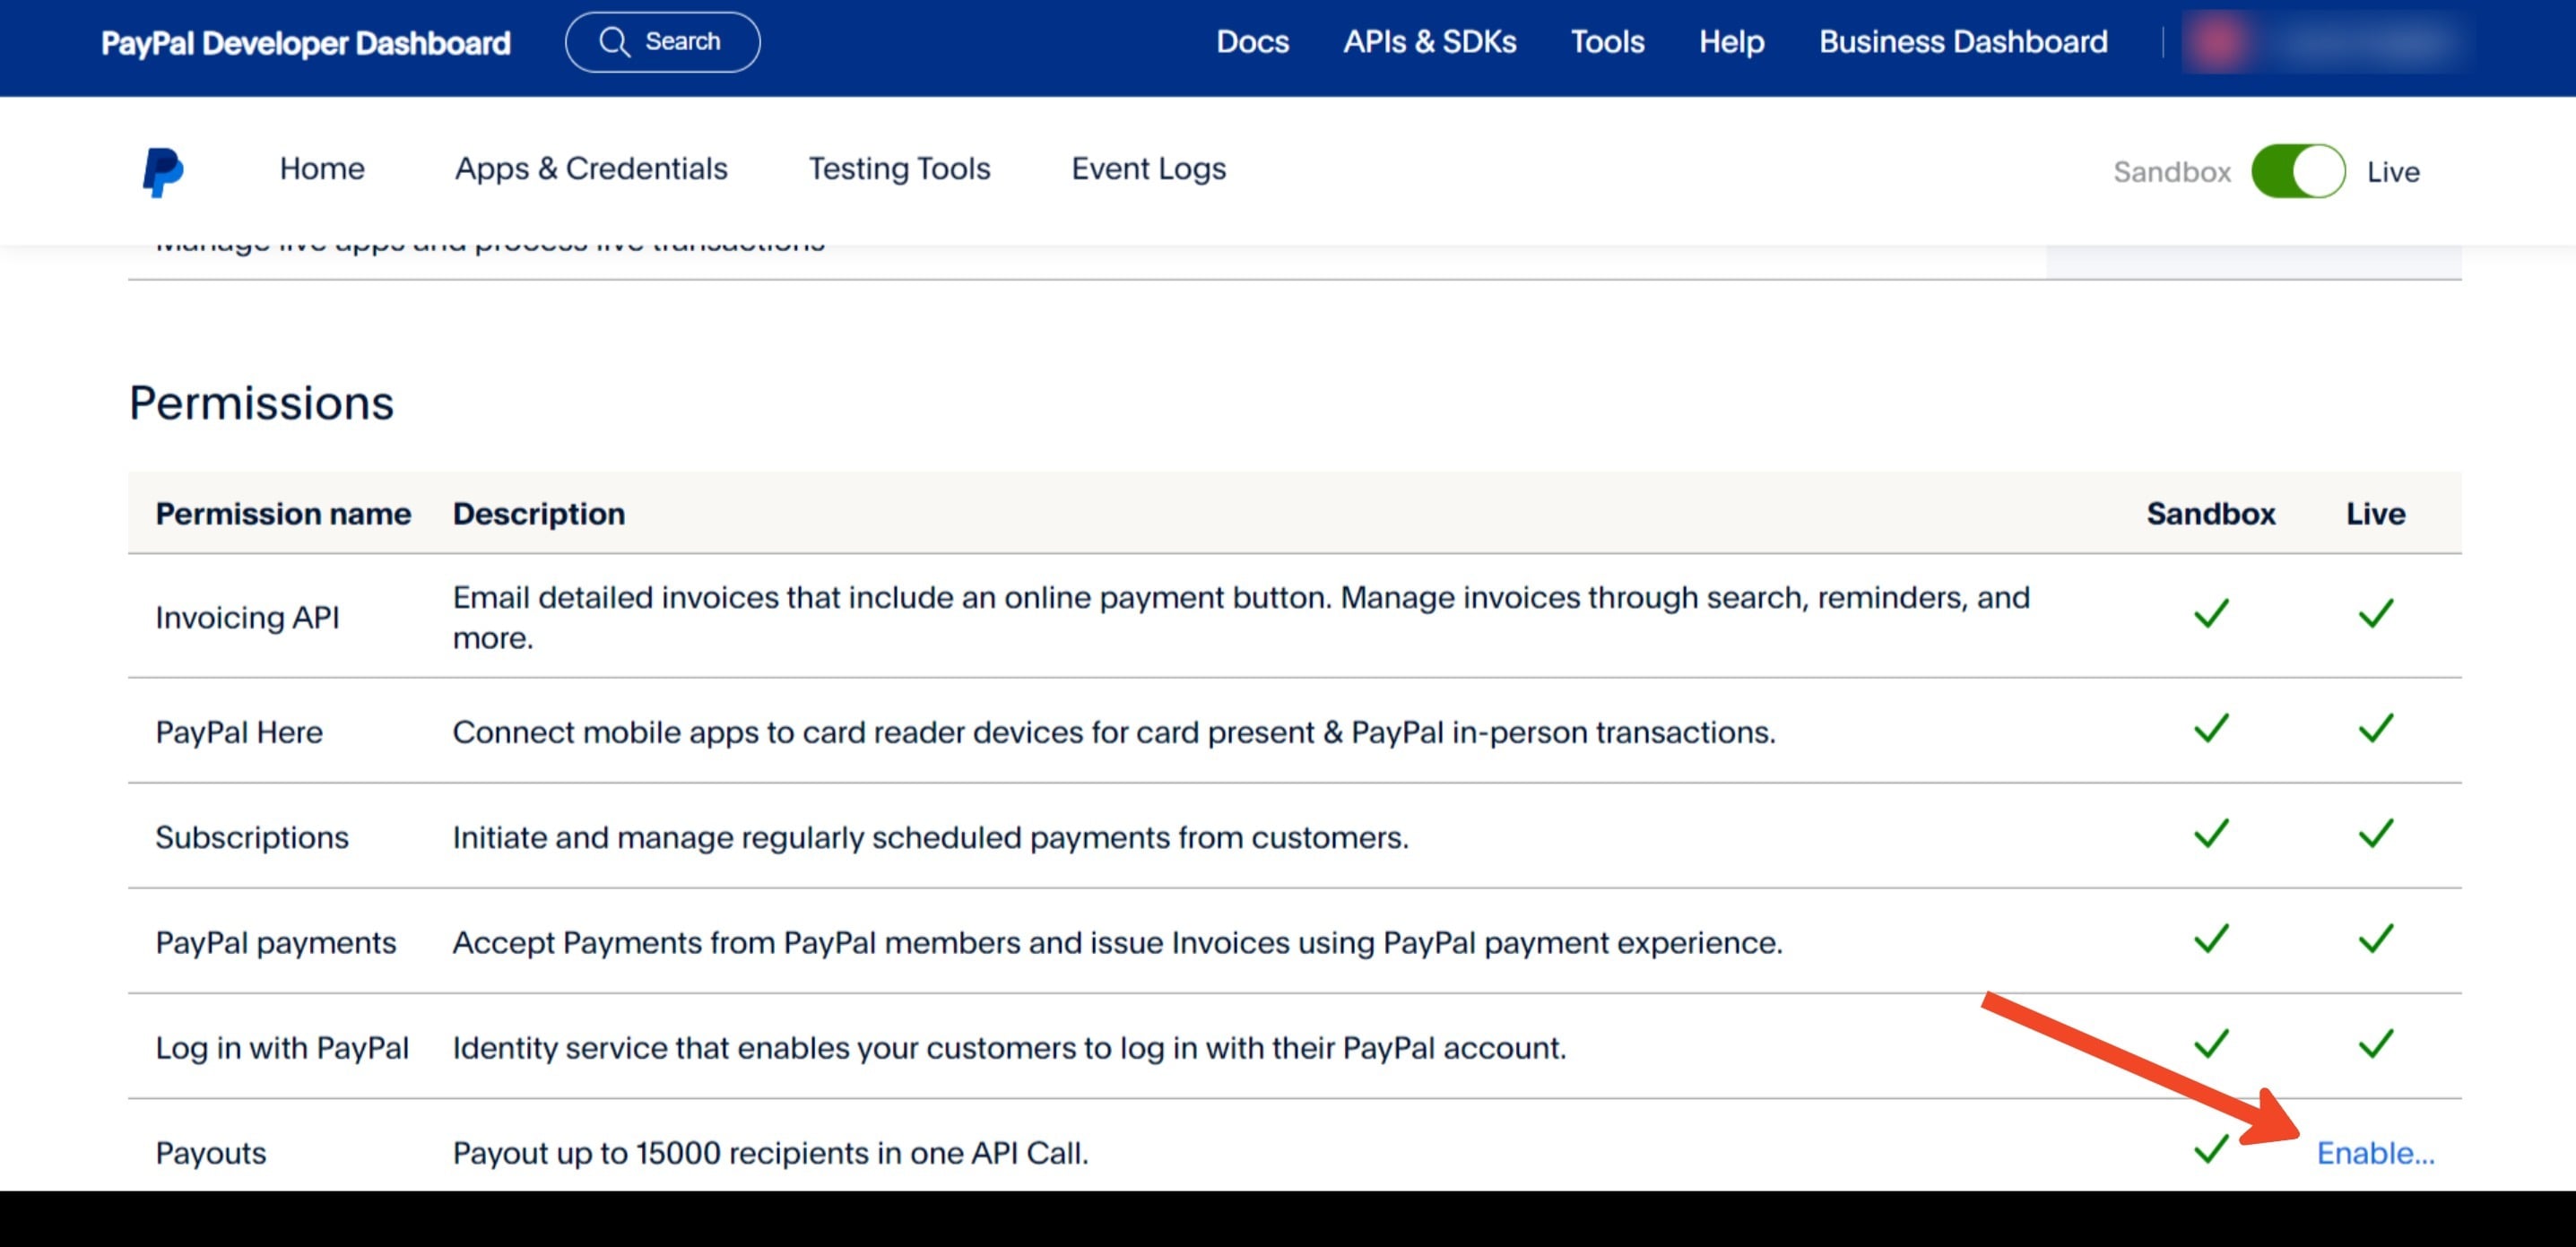Open the APIs & SDKs menu
The width and height of the screenshot is (2576, 1247).
[x=1429, y=42]
